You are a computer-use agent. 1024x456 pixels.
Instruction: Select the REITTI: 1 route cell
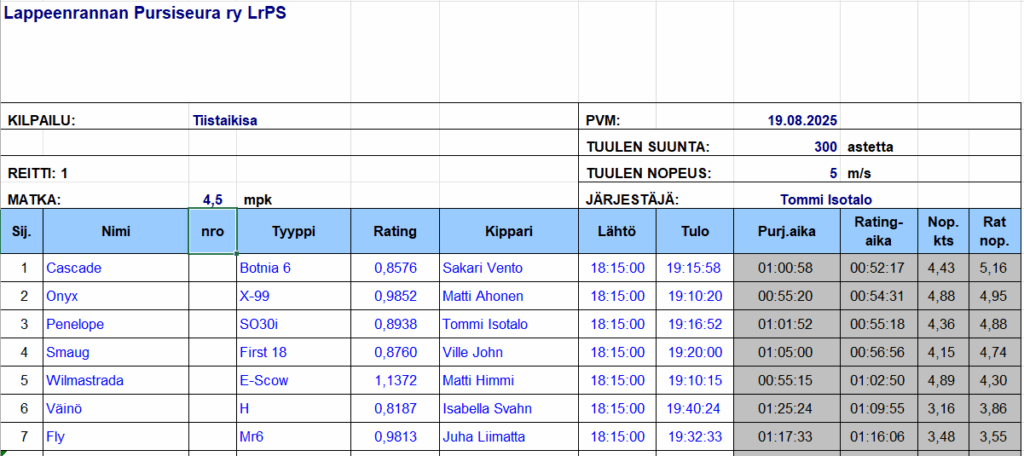[38, 173]
